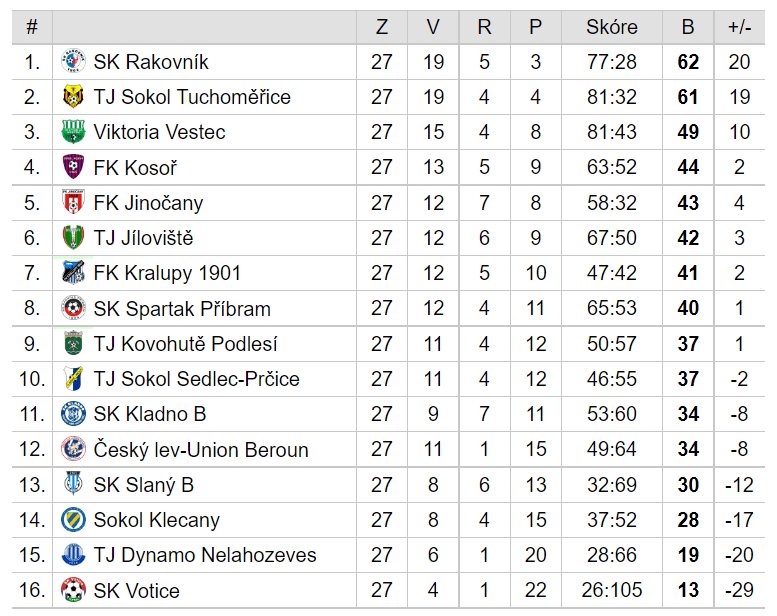This screenshot has height=616, width=777.
Task: Sort by the Skóre column header
Action: (x=611, y=27)
